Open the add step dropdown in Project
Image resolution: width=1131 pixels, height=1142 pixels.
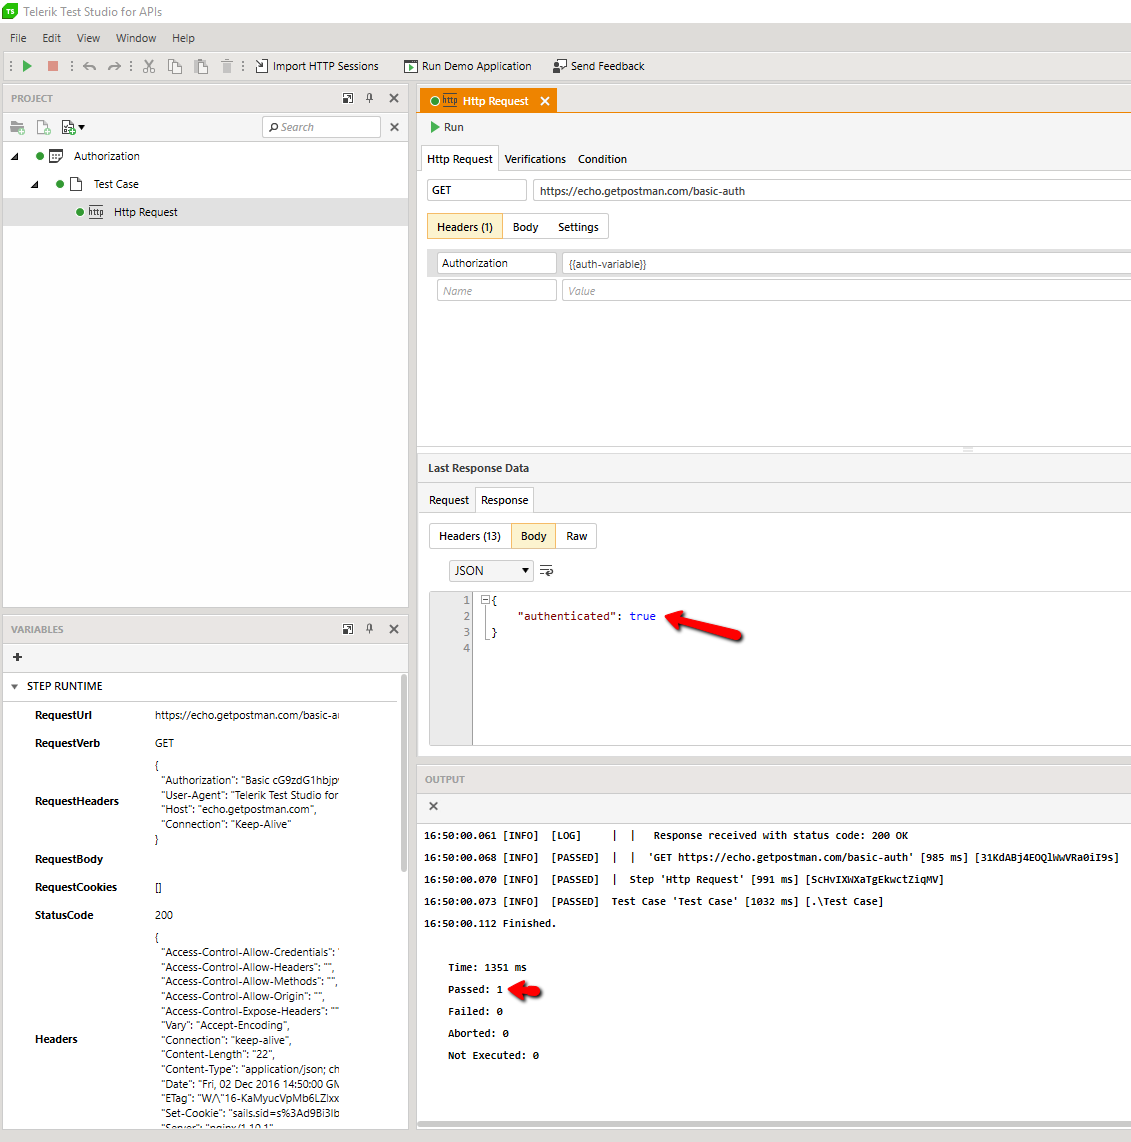(x=73, y=127)
